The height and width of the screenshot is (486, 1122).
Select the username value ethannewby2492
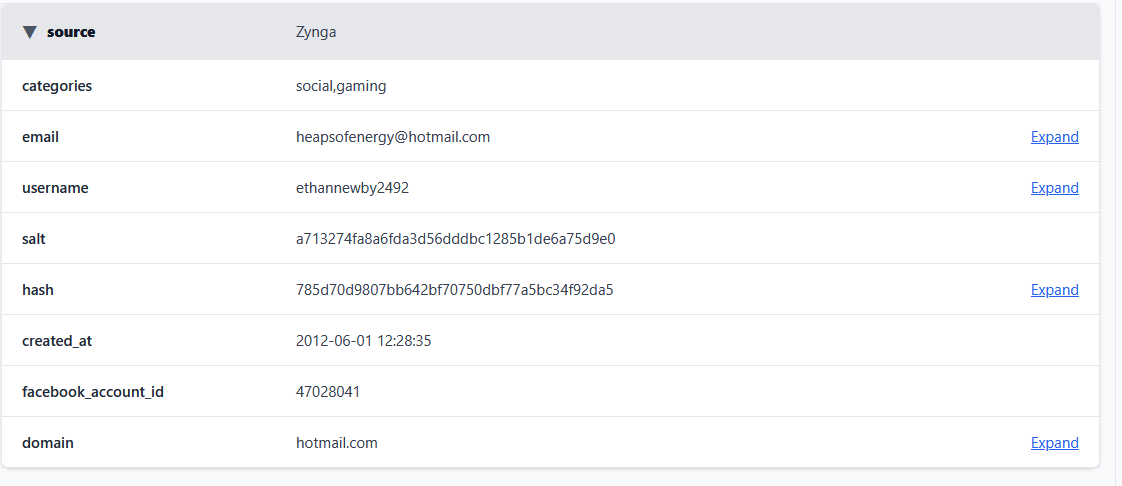(x=352, y=188)
